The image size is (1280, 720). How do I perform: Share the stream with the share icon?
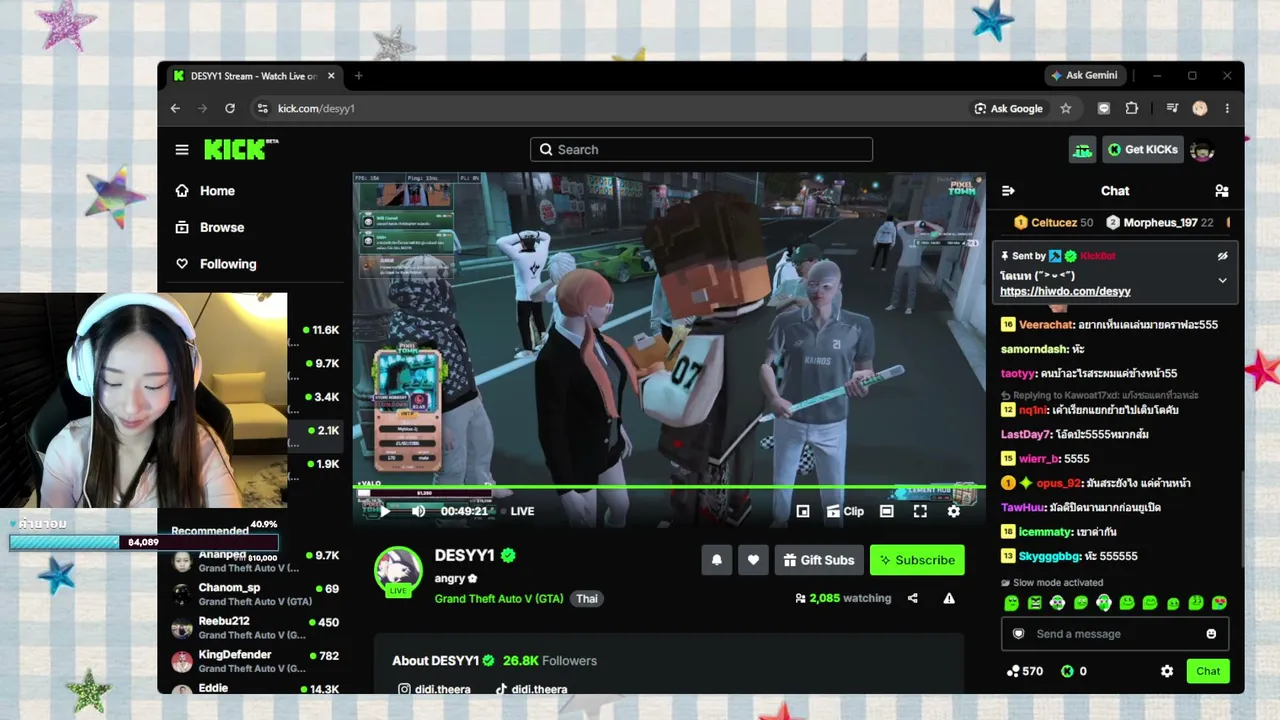pos(912,598)
